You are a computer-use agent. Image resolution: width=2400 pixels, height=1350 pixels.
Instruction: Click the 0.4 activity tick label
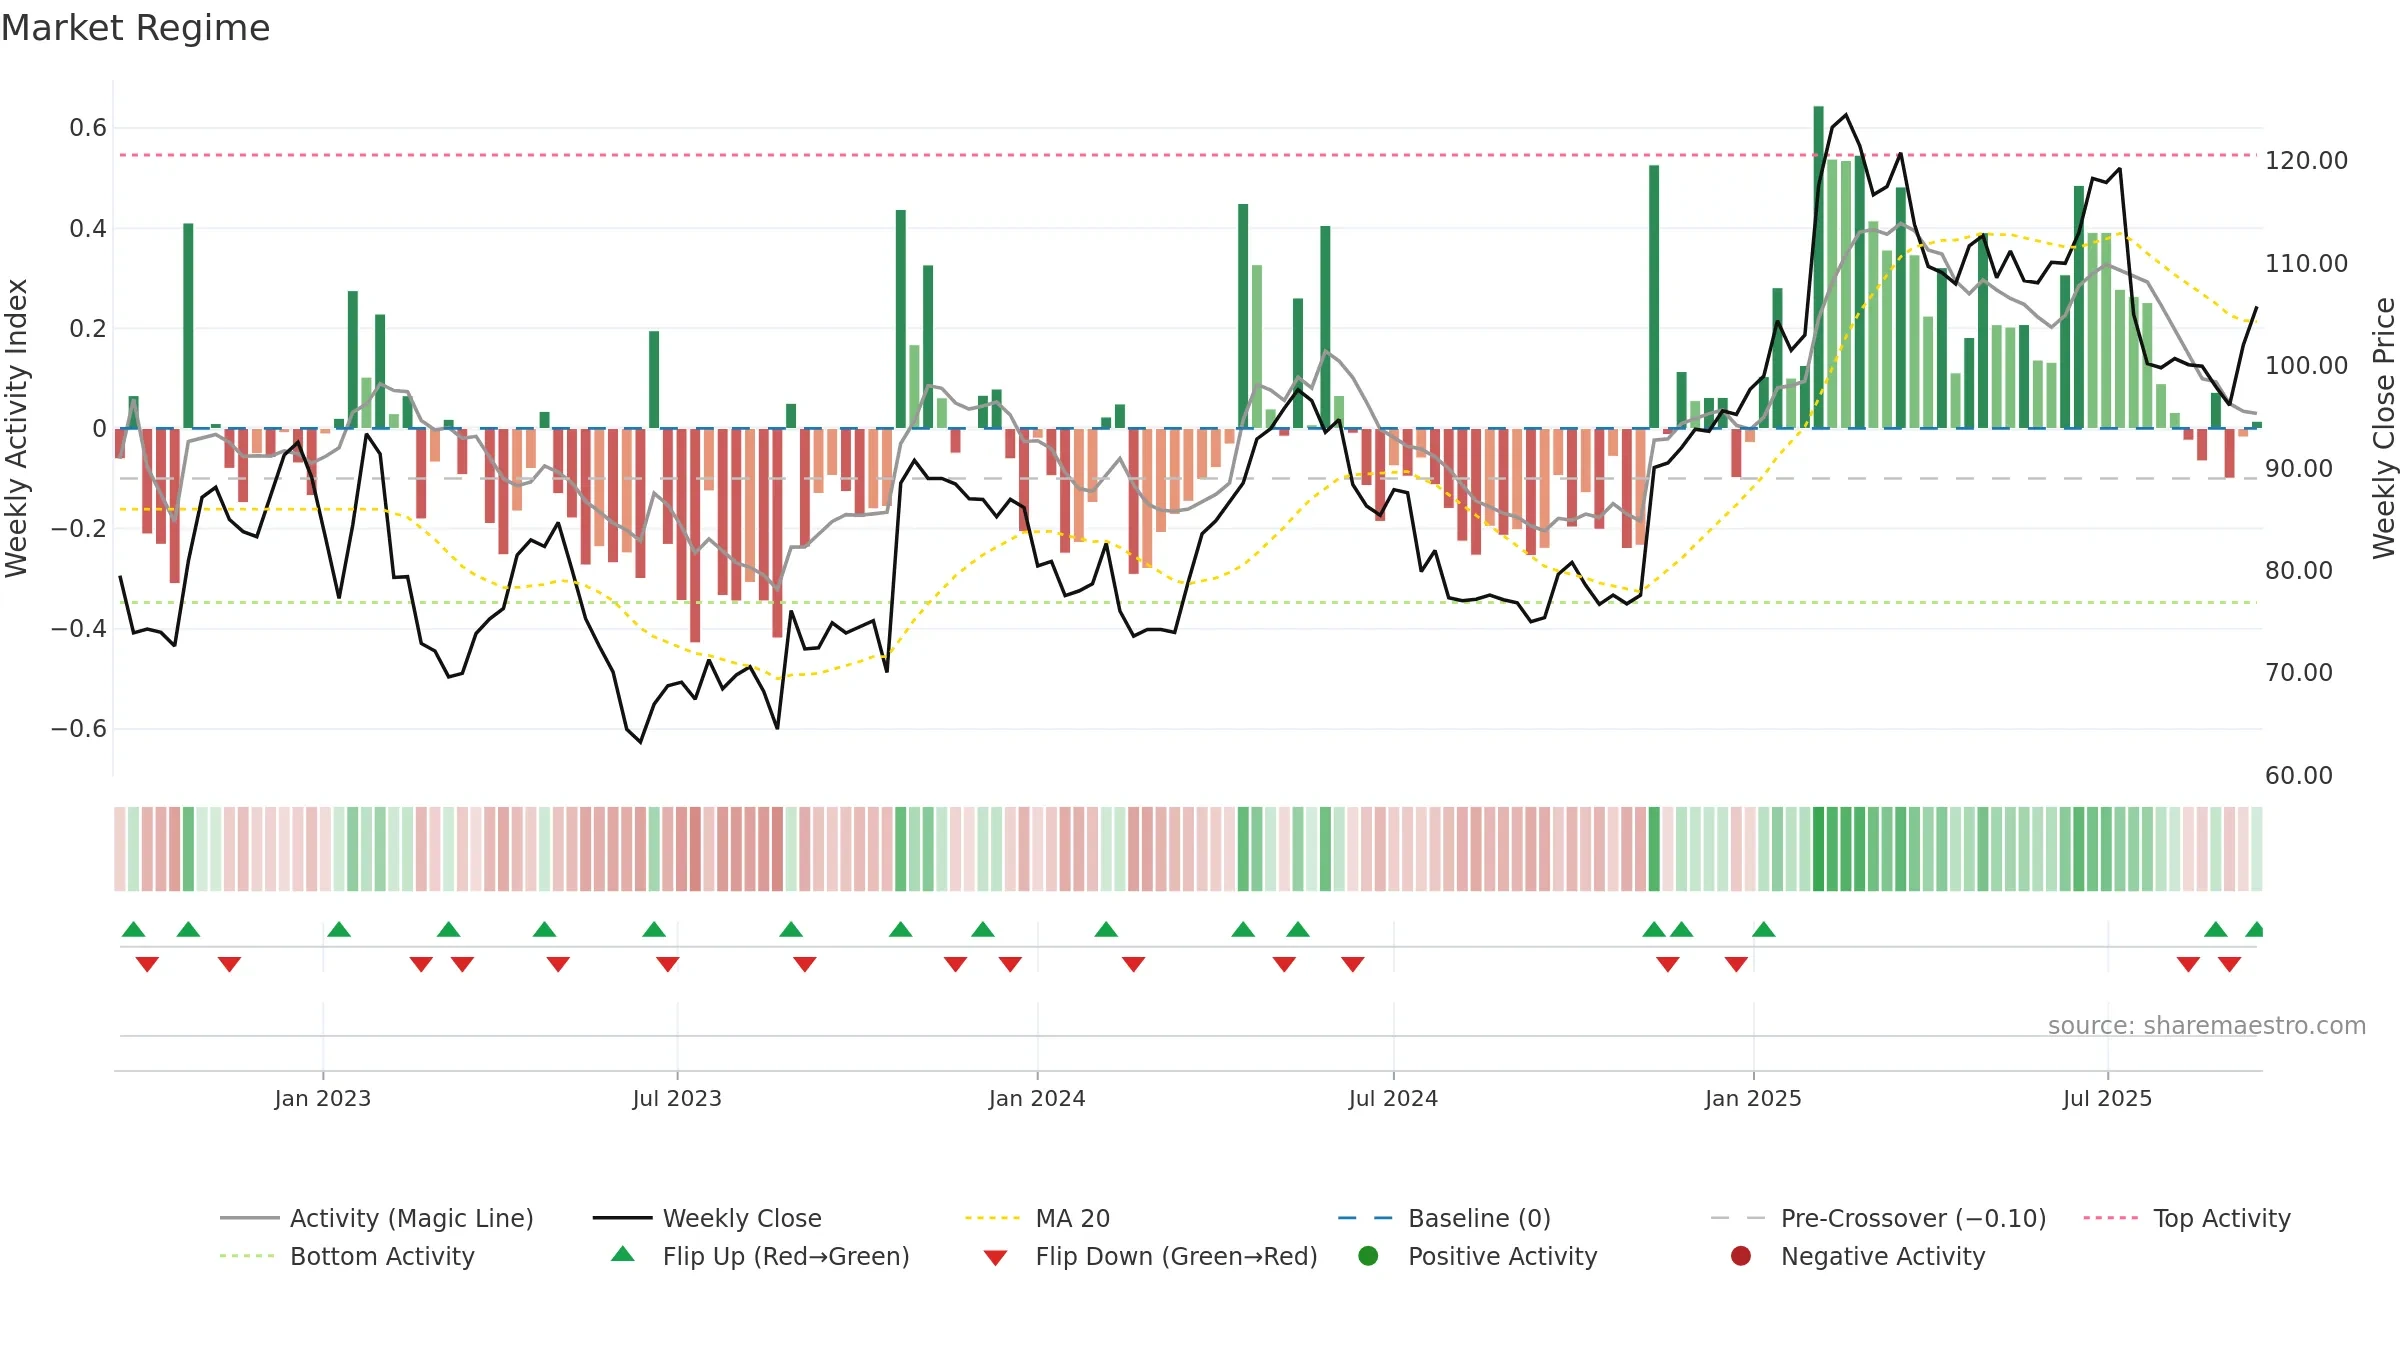point(88,229)
